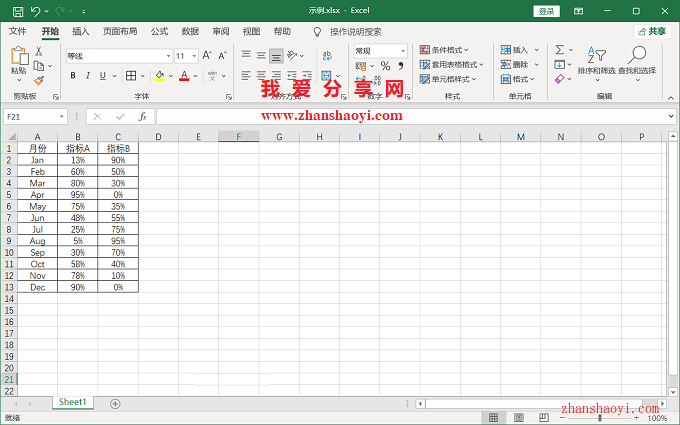Image resolution: width=680 pixels, height=425 pixels.
Task: Click the Clear eraser icon
Action: coord(559,79)
